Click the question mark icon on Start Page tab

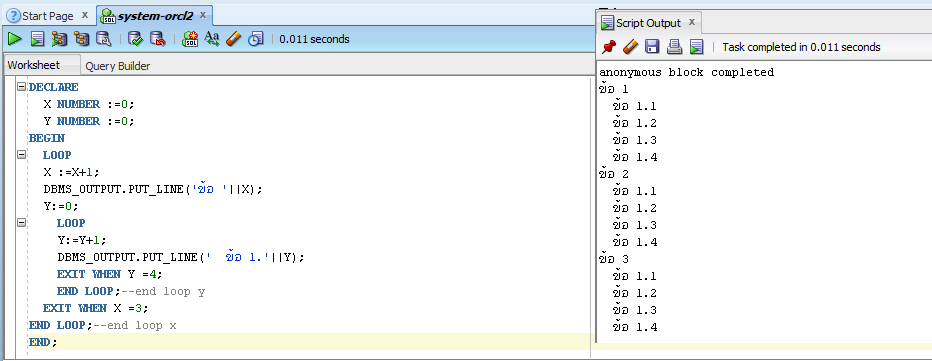13,16
